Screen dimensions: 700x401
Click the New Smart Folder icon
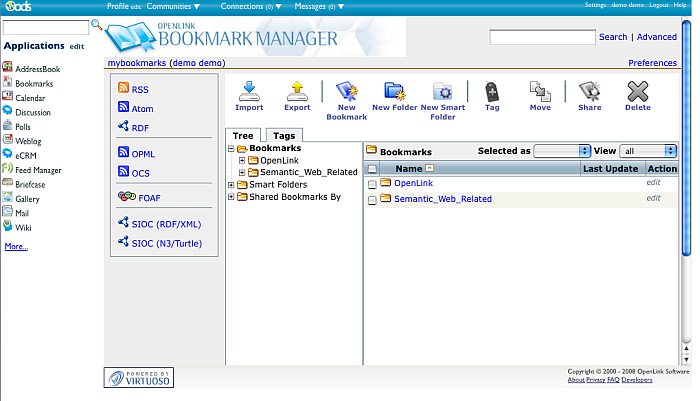point(442,91)
